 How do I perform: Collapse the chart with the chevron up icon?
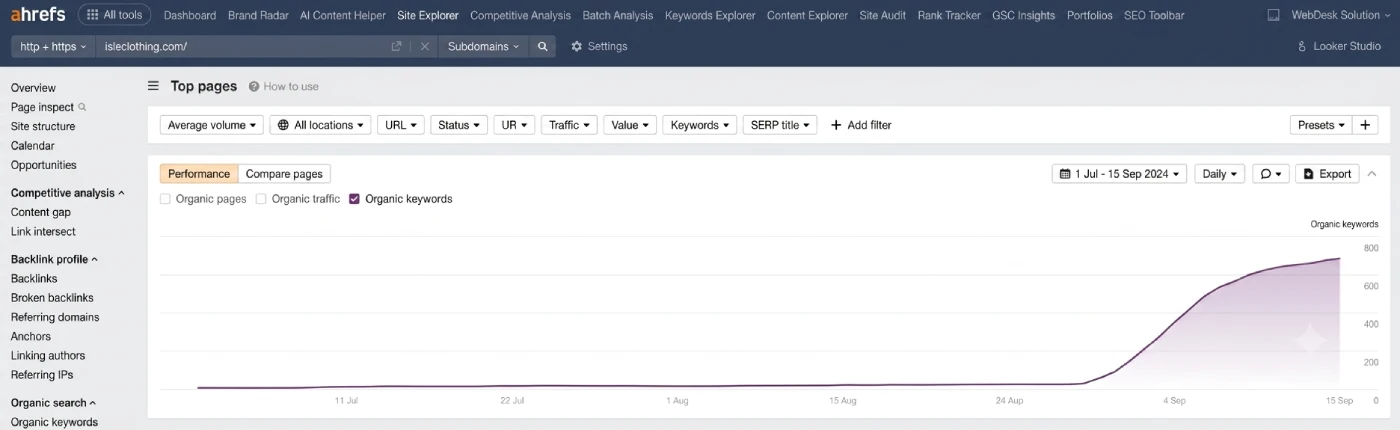(1371, 174)
